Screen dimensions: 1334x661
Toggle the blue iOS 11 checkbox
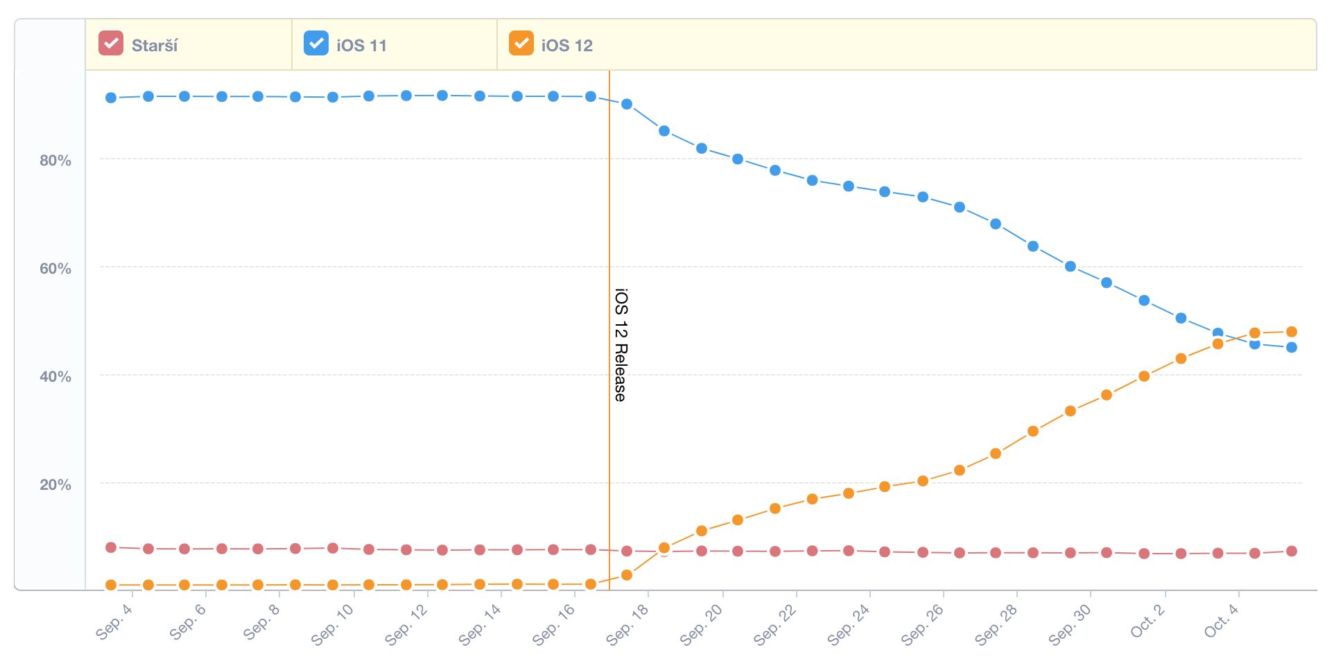tap(316, 44)
